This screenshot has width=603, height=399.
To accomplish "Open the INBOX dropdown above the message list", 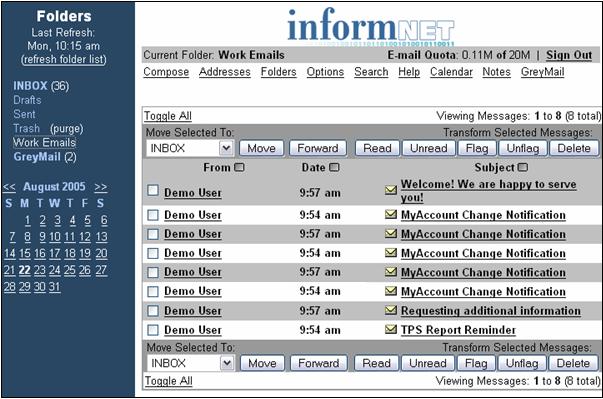I will click(x=190, y=148).
